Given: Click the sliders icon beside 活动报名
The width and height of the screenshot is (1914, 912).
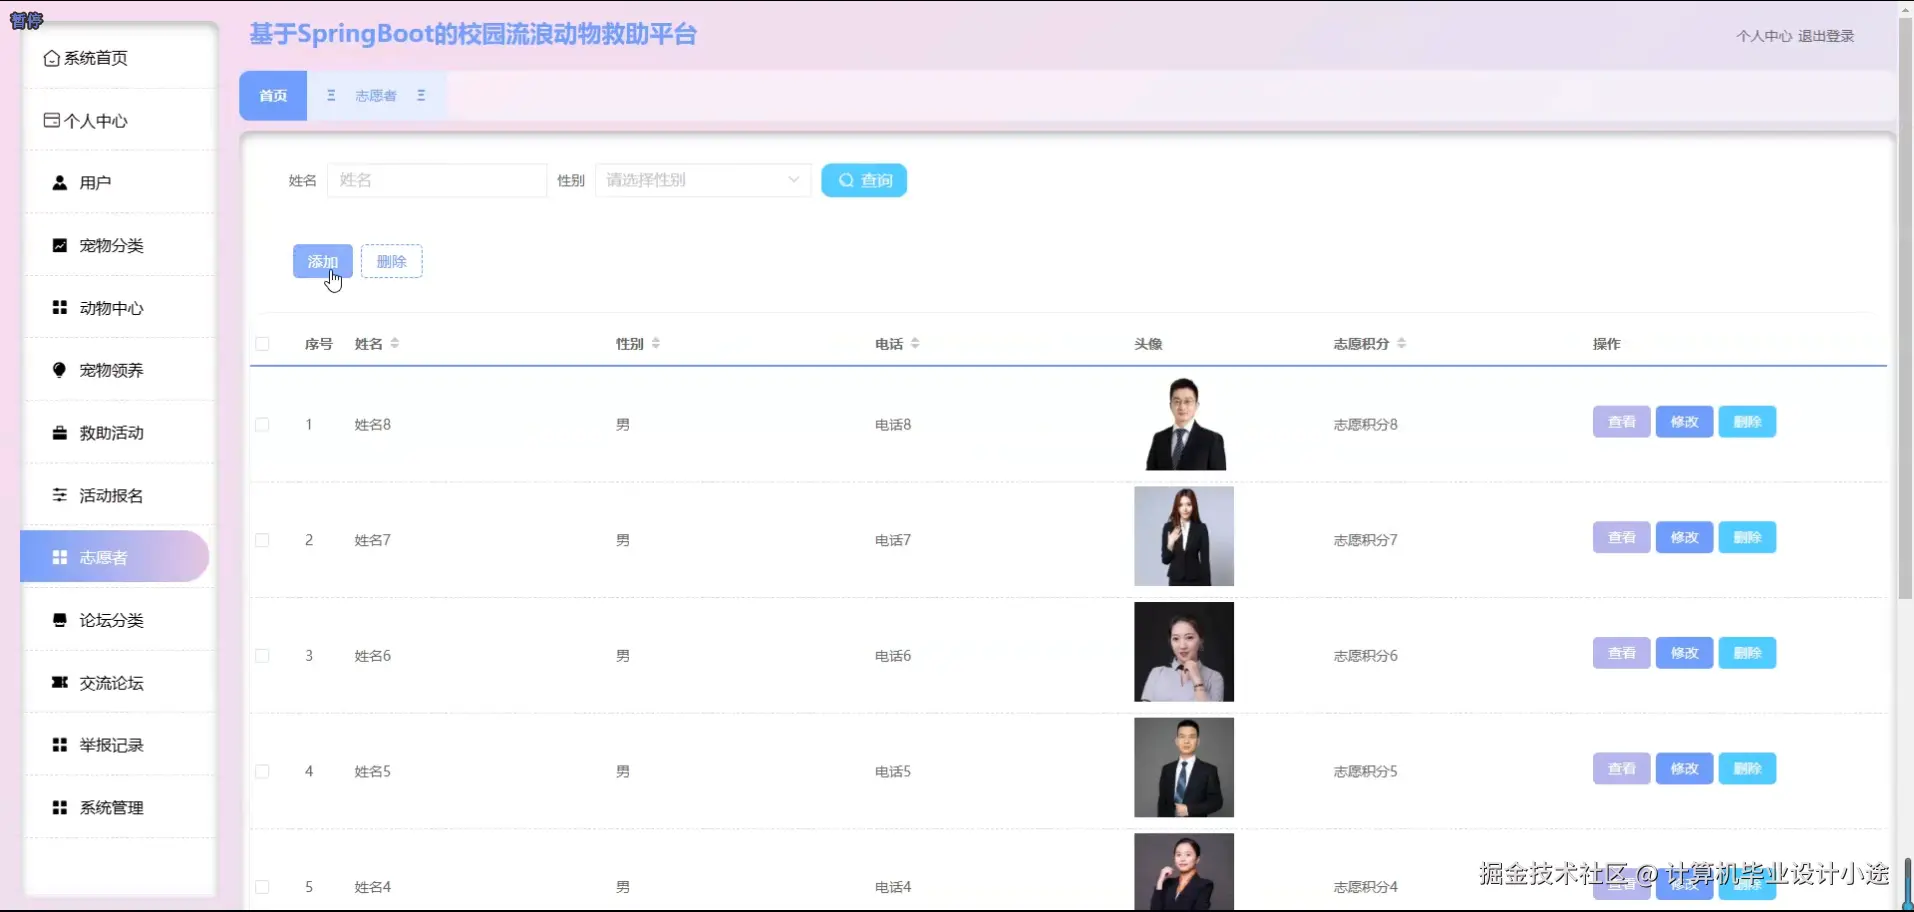Looking at the screenshot, I should (60, 495).
